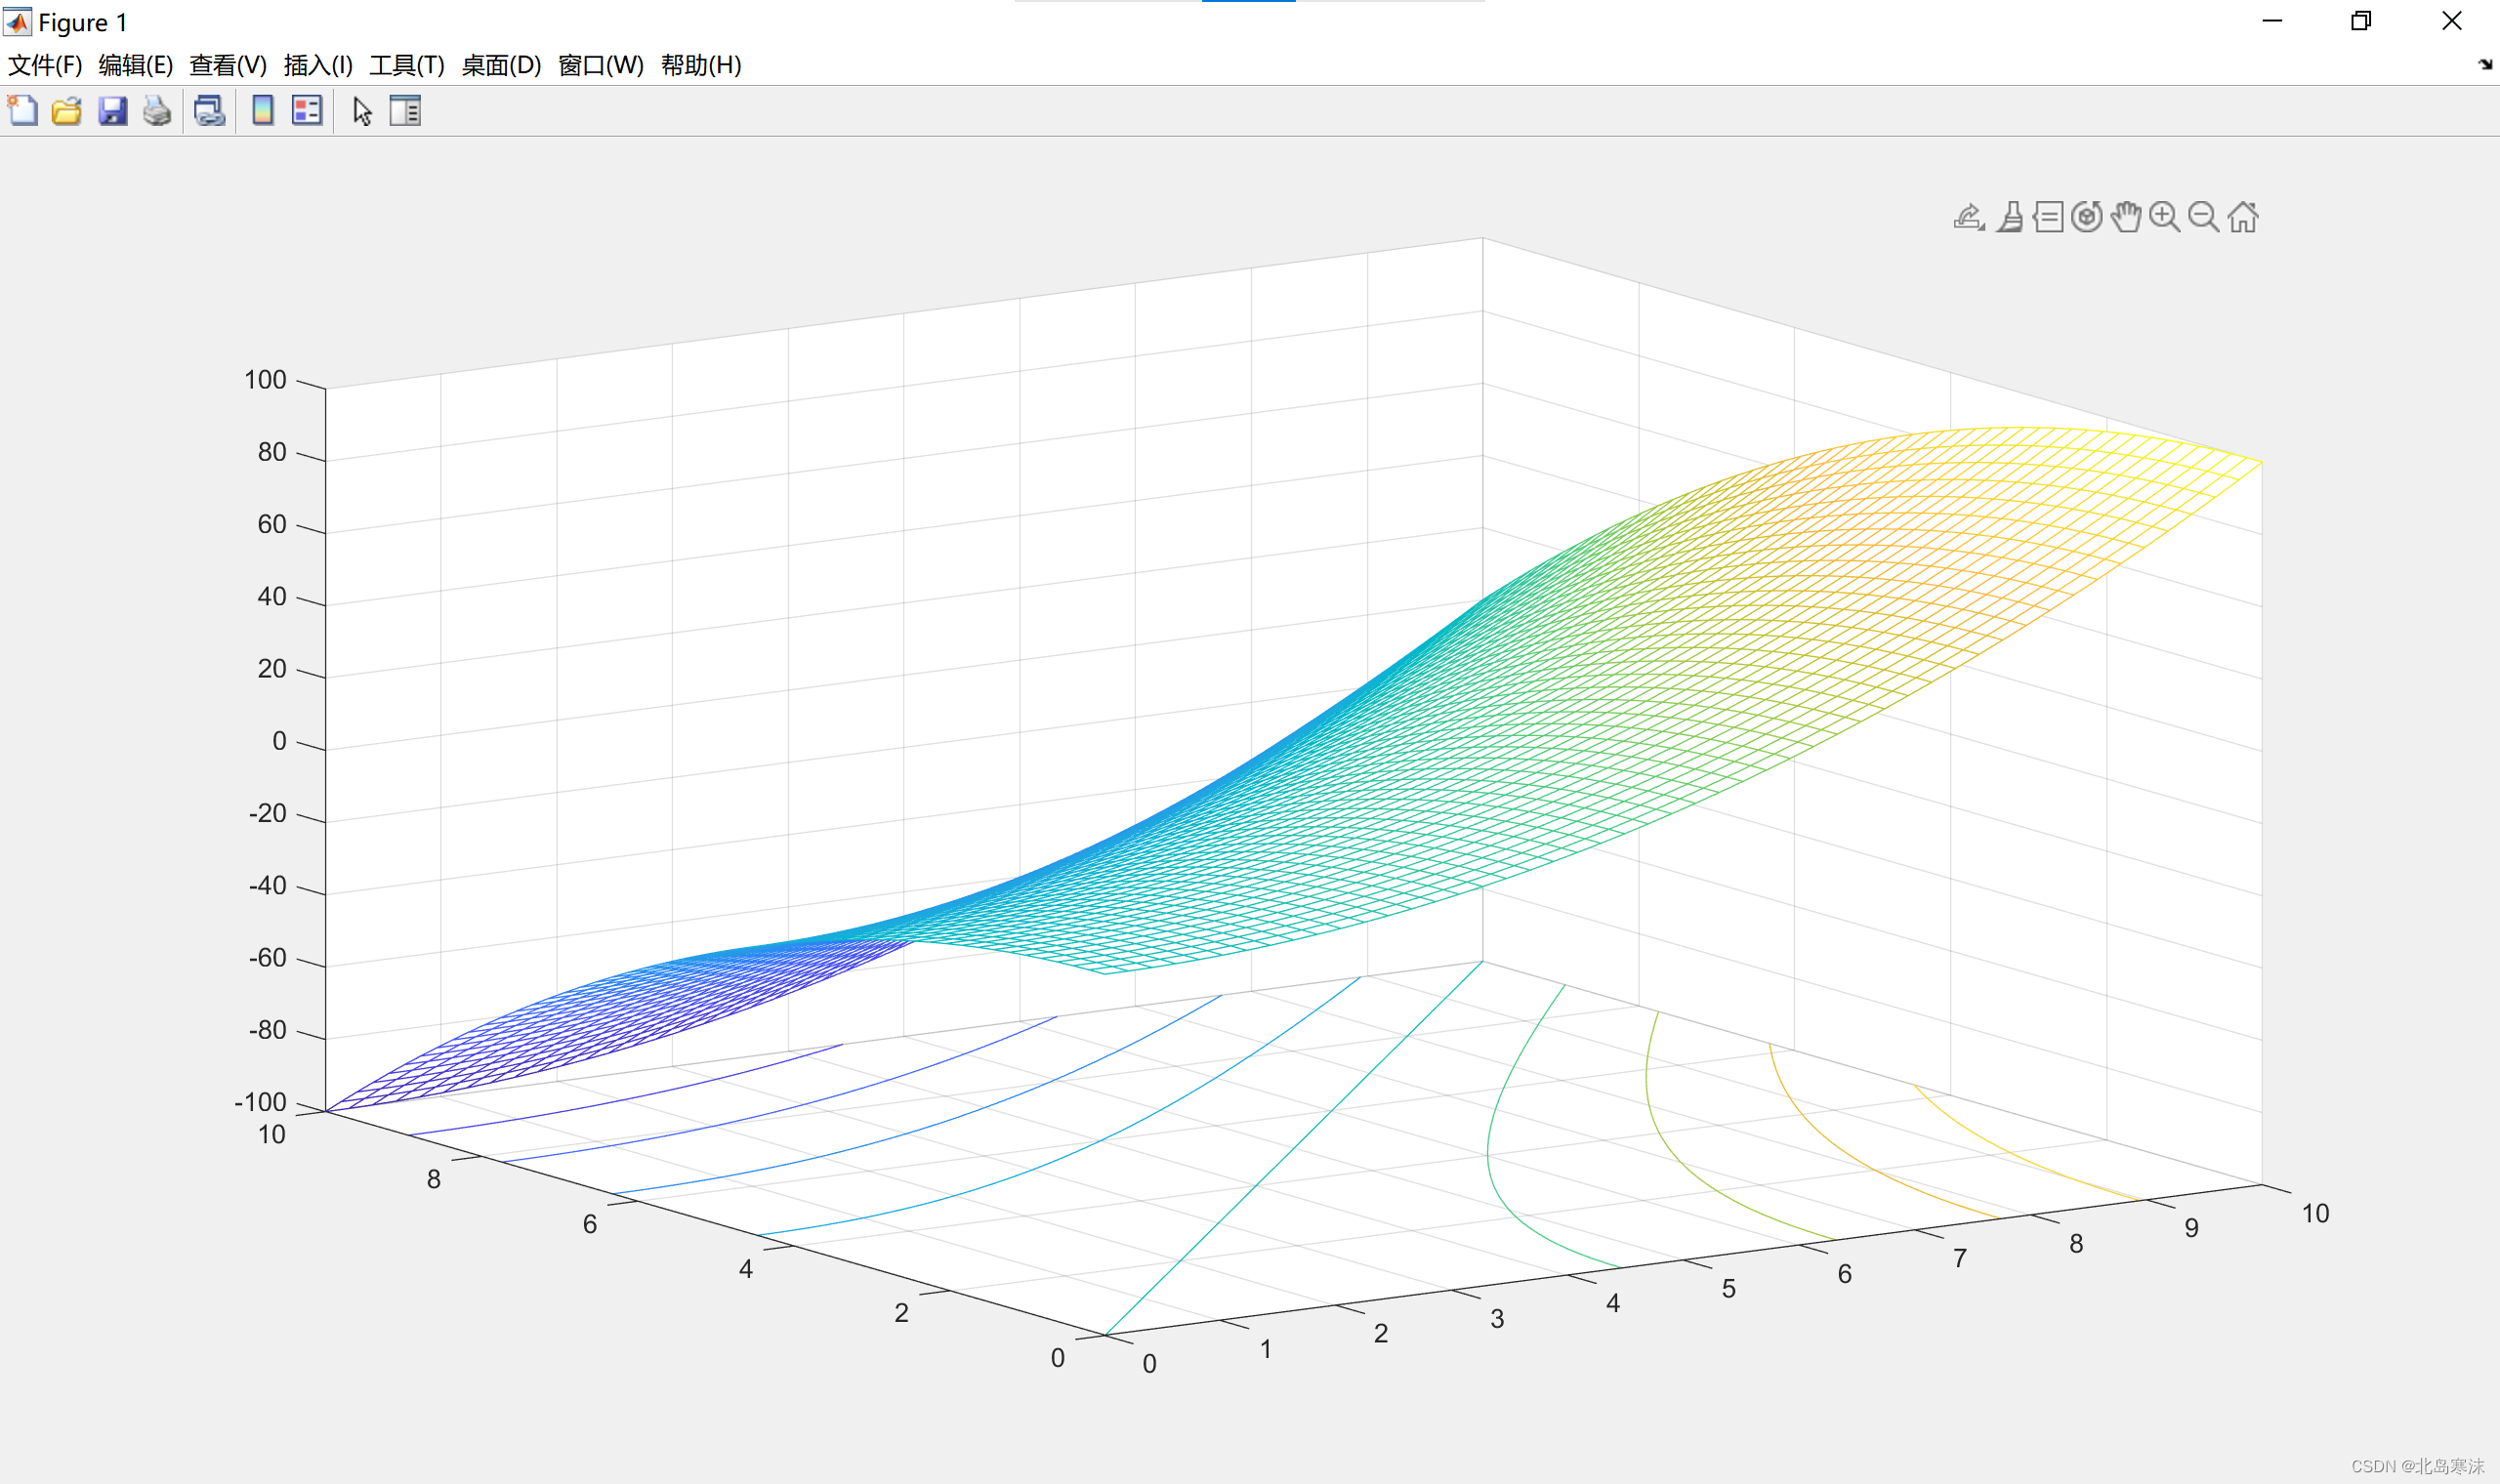The image size is (2500, 1484).
Task: Click the New Figure toolbar icon
Action: pyautogui.click(x=22, y=110)
